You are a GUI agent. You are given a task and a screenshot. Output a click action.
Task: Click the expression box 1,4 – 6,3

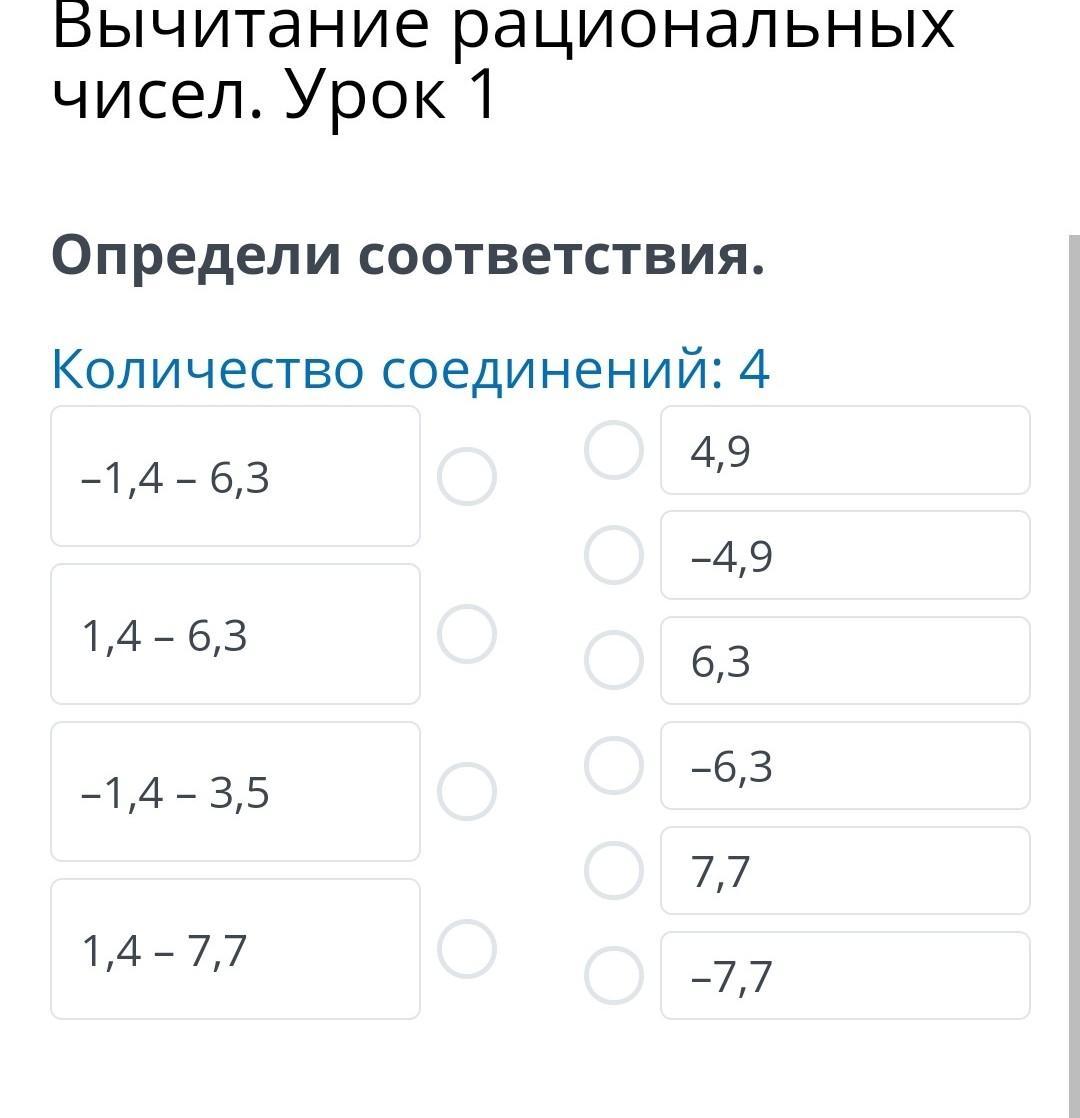[x=235, y=634]
